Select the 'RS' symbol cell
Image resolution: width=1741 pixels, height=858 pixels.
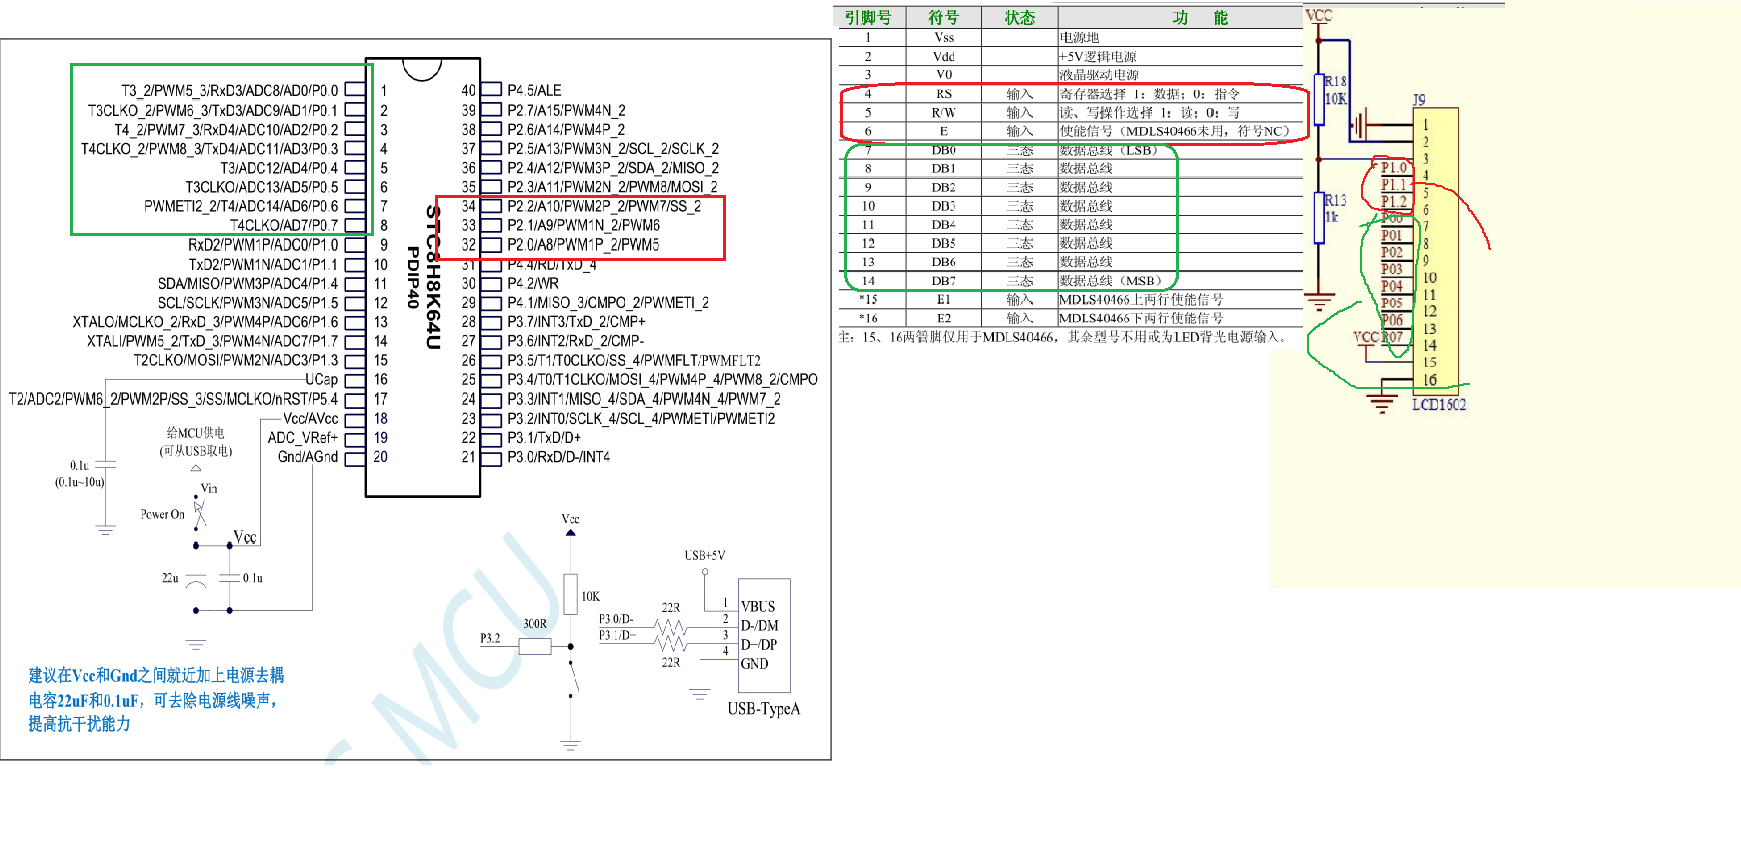click(x=944, y=93)
